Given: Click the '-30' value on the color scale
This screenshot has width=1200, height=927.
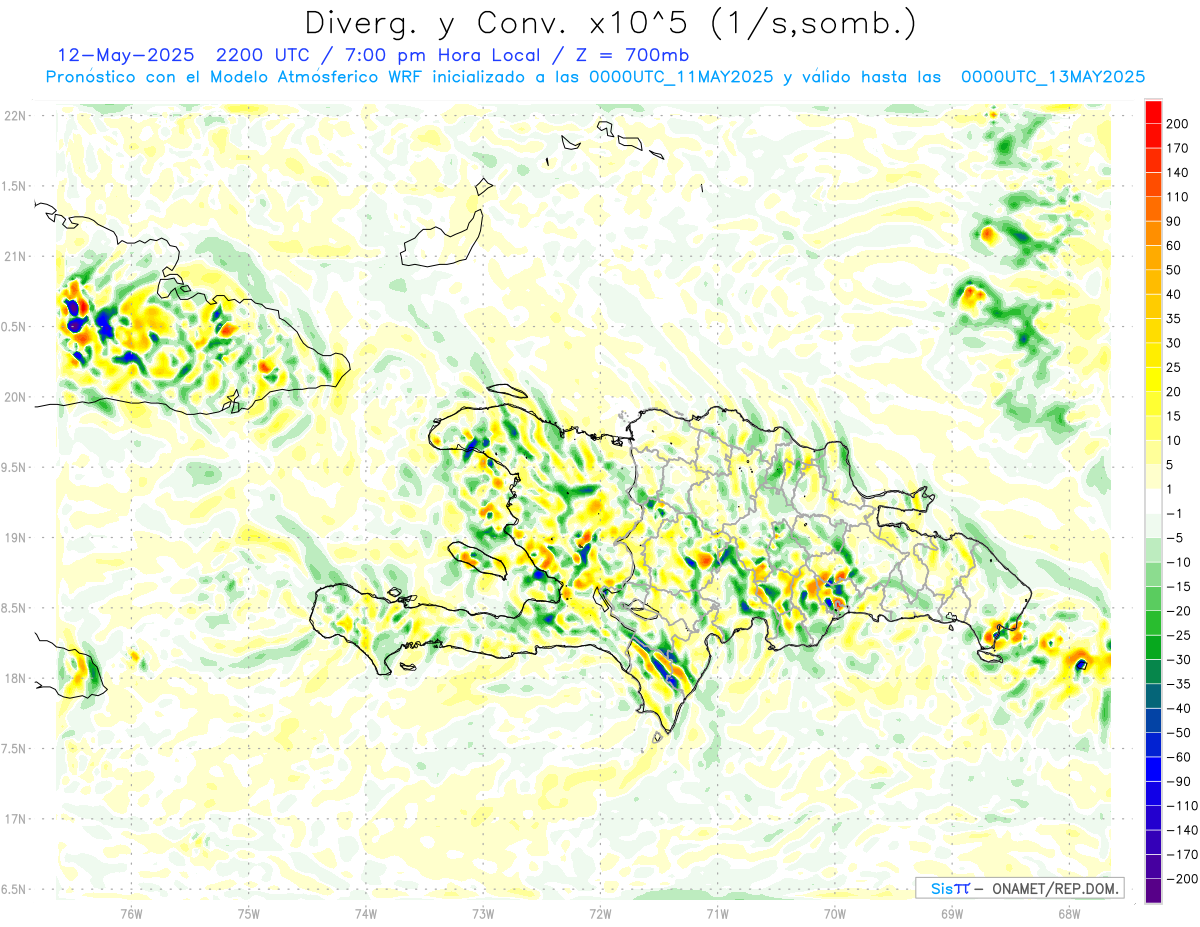Looking at the screenshot, I should (1178, 660).
